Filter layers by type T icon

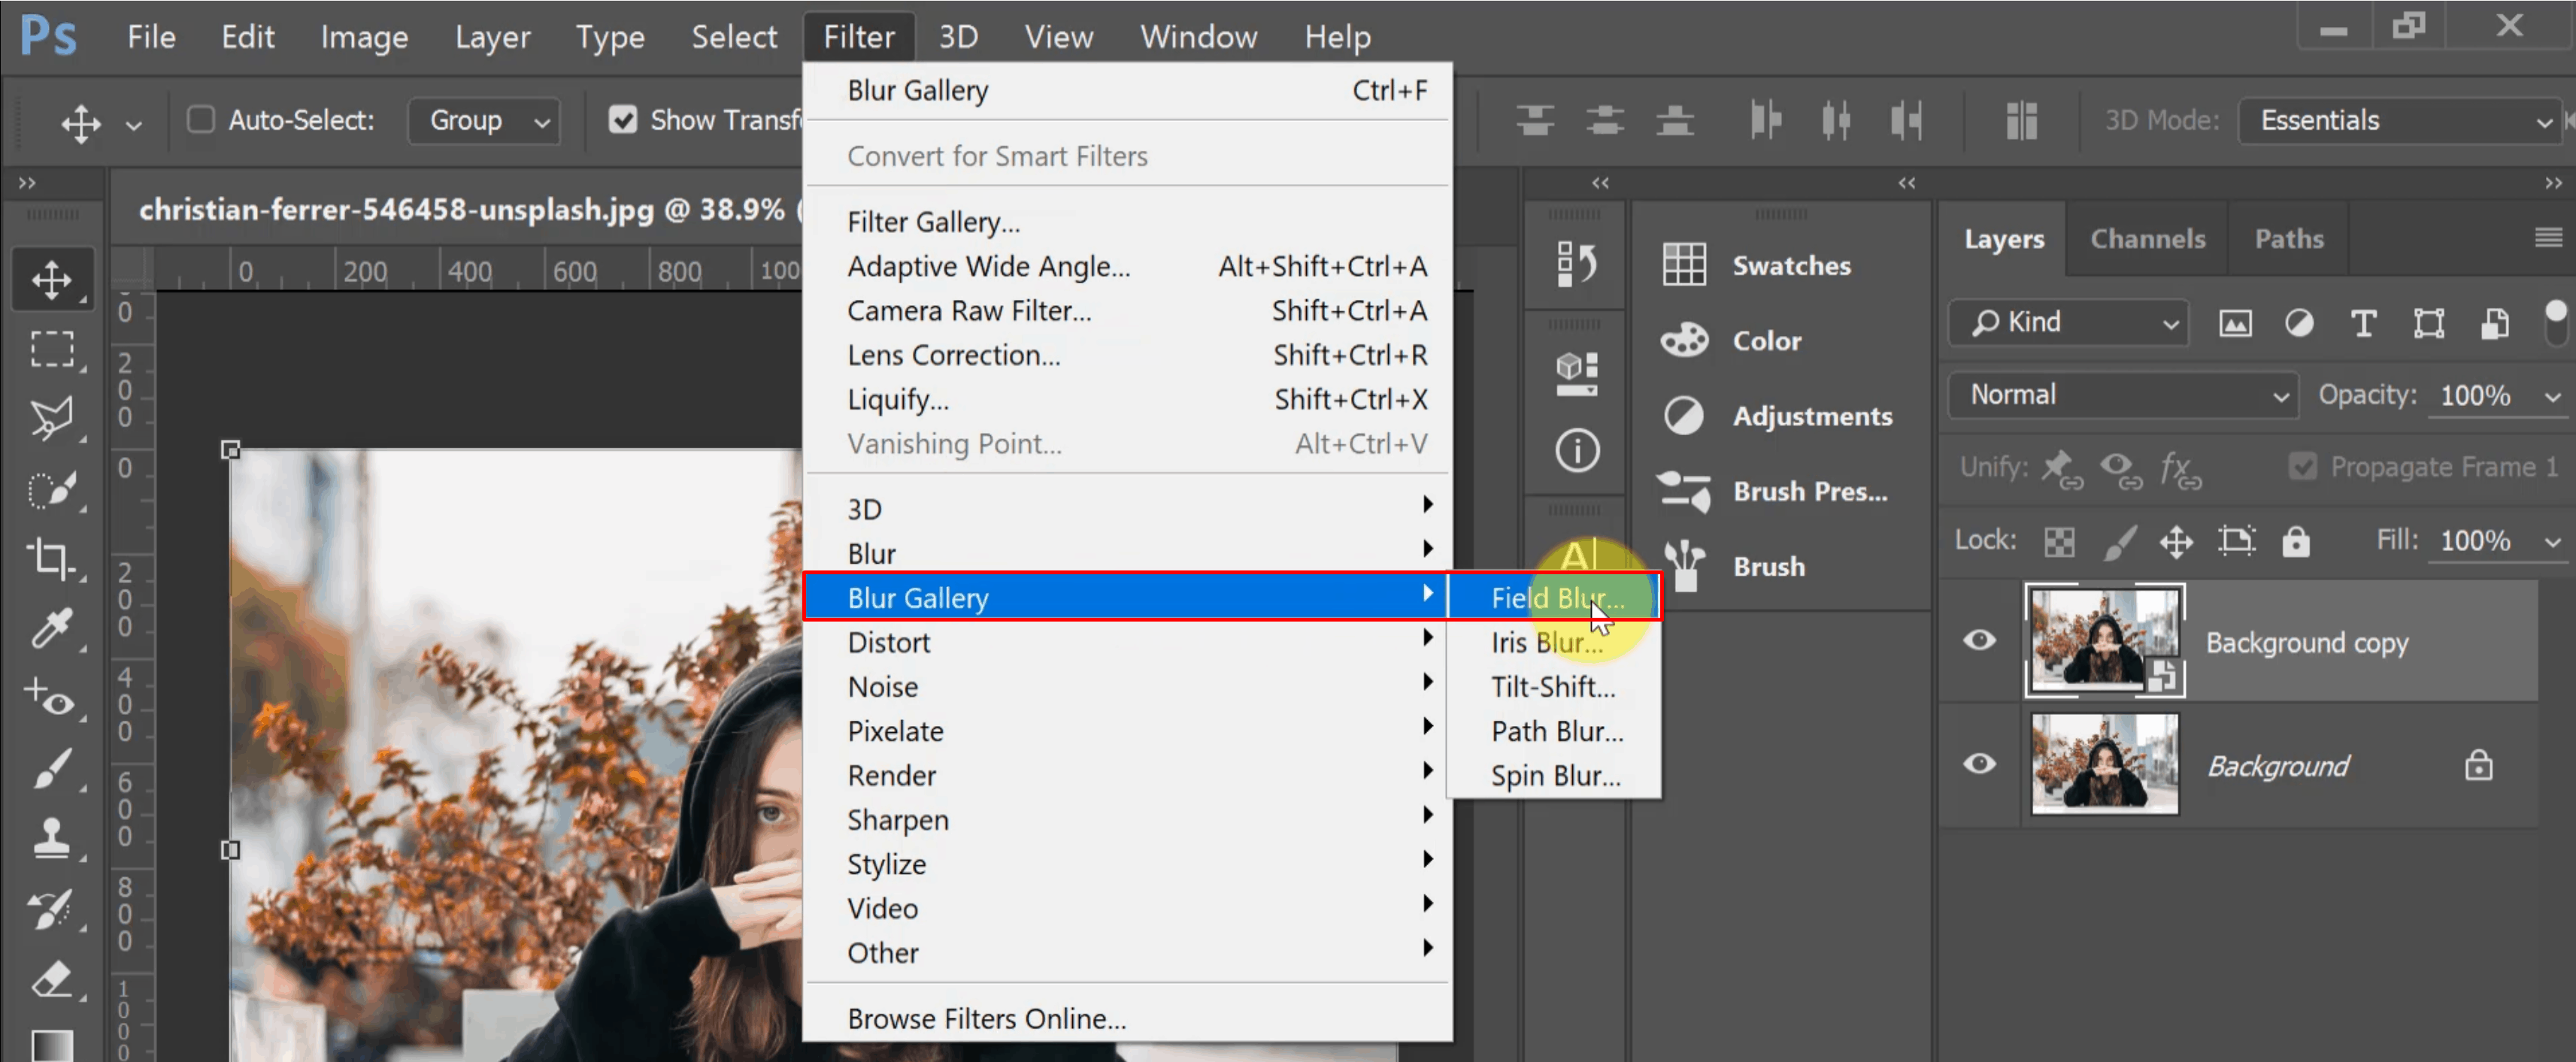click(x=2363, y=323)
